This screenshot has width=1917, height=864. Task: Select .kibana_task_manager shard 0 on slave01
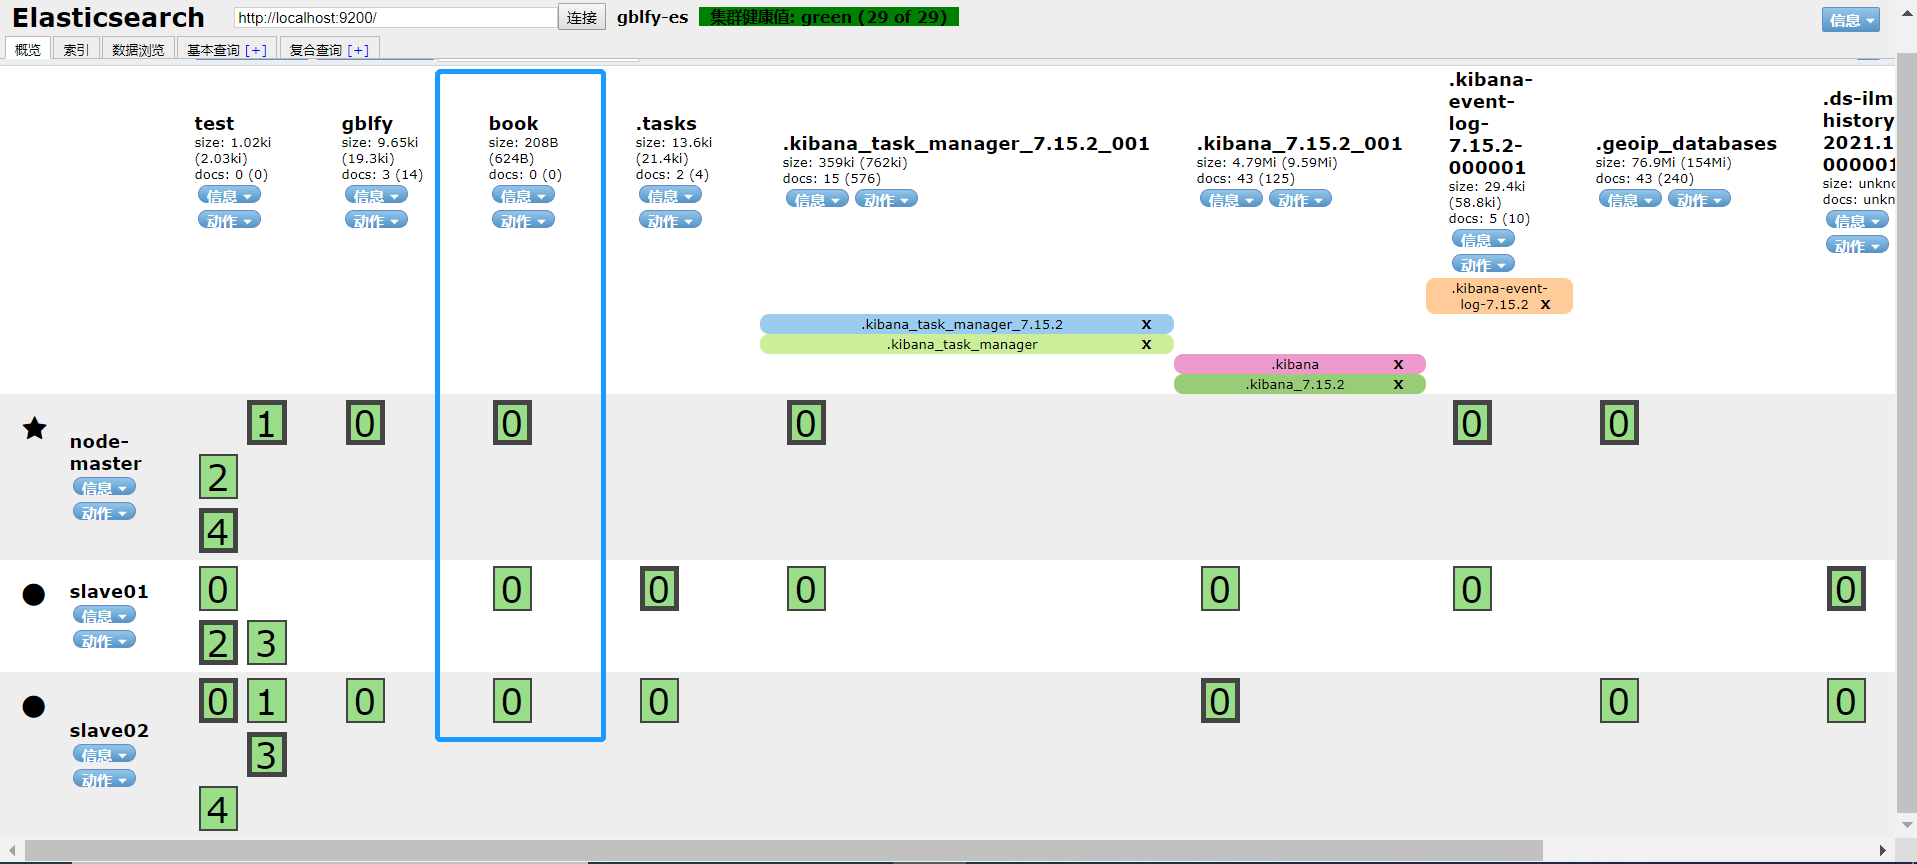point(806,589)
